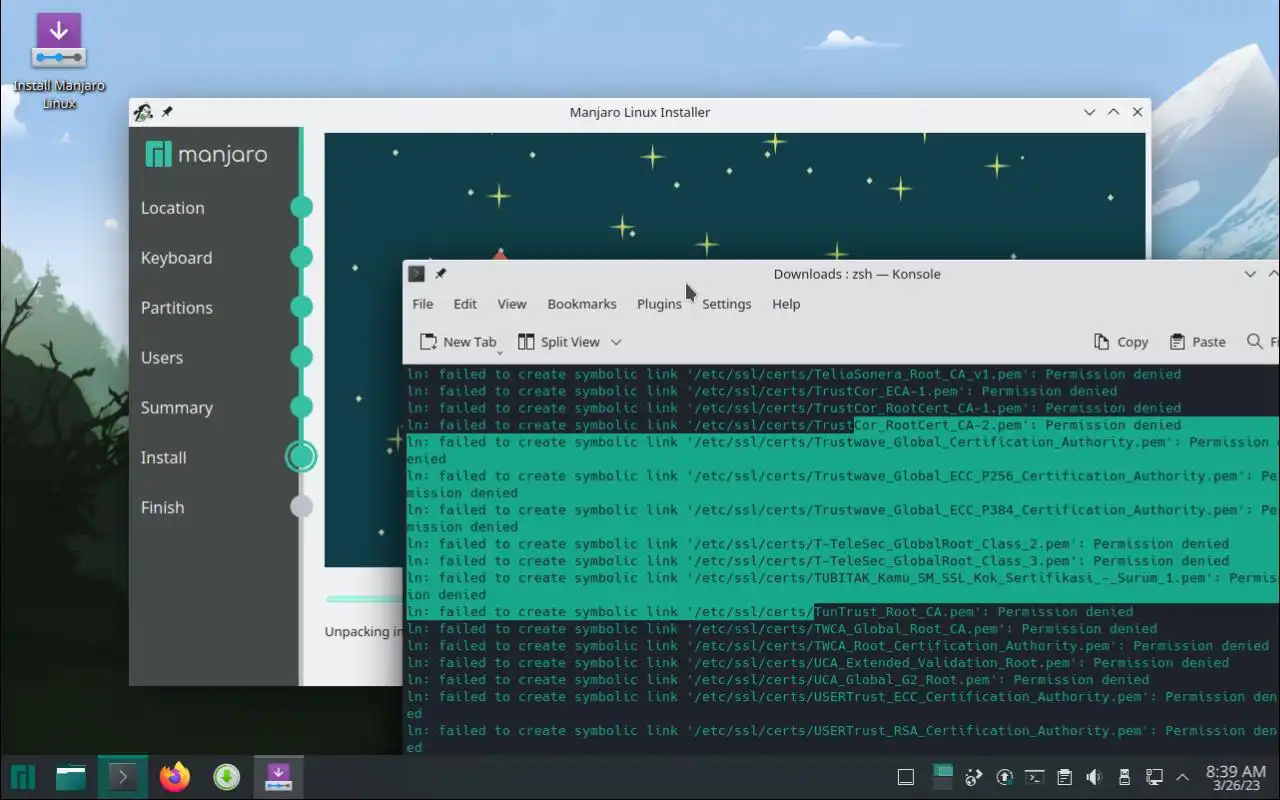Click the green download arrow icon in taskbar
1280x800 pixels.
pyautogui.click(x=227, y=777)
